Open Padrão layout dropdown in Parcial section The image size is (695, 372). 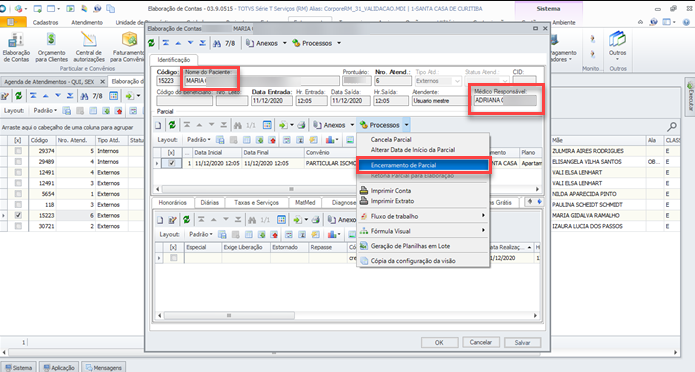click(x=199, y=140)
